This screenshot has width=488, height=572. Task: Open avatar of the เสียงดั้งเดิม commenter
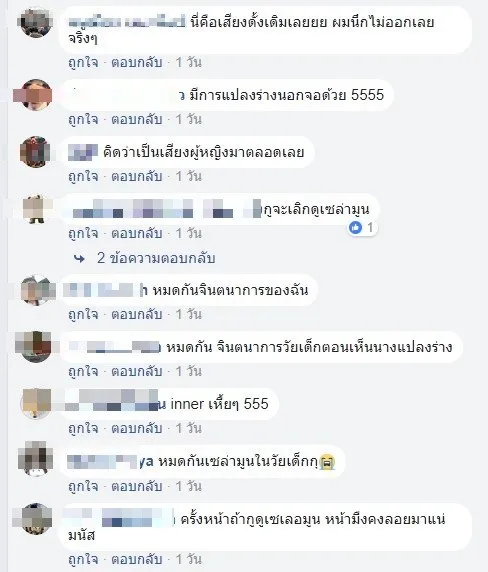tap(35, 23)
